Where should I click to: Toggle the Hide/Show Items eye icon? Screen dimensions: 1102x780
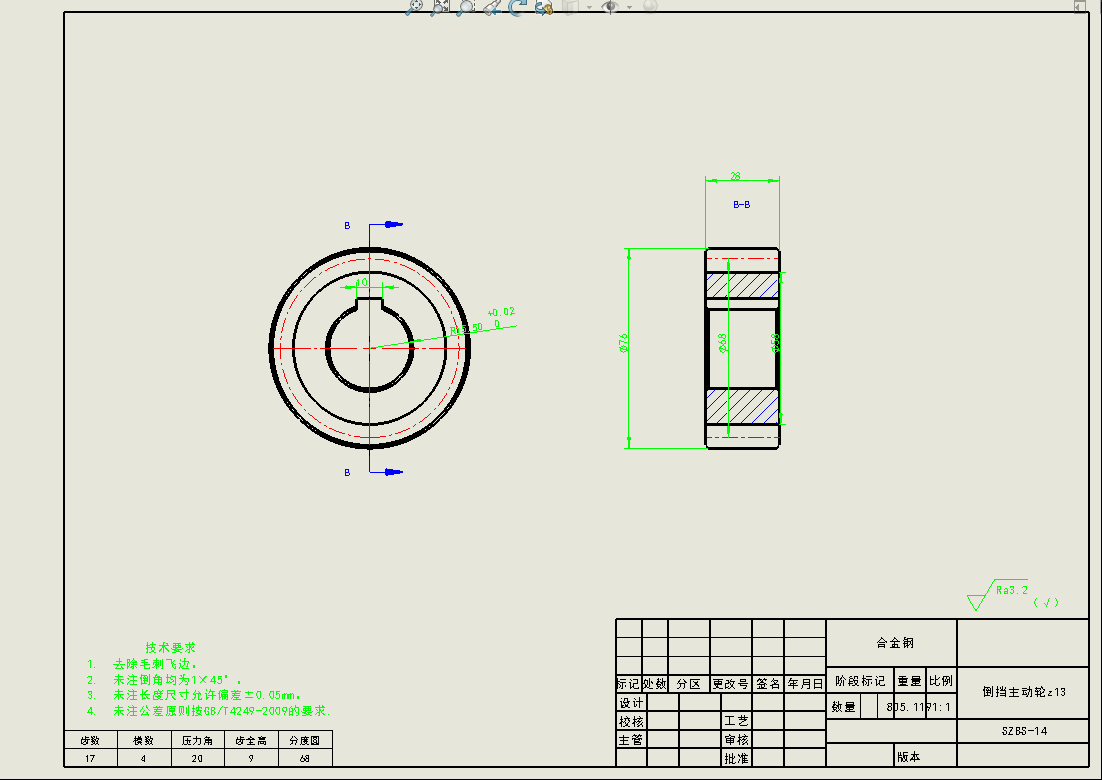609,7
